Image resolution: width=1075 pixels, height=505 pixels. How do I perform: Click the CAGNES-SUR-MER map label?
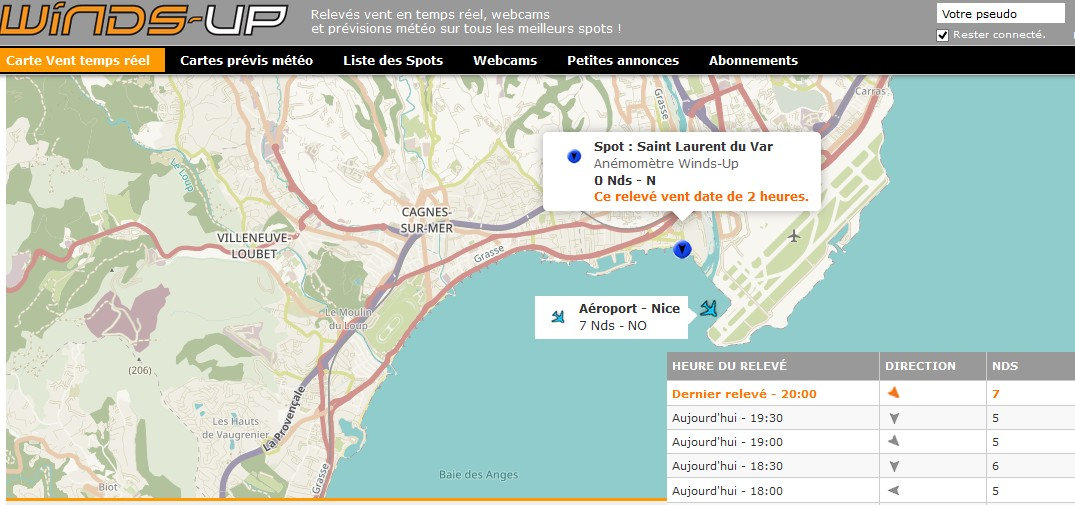(426, 219)
